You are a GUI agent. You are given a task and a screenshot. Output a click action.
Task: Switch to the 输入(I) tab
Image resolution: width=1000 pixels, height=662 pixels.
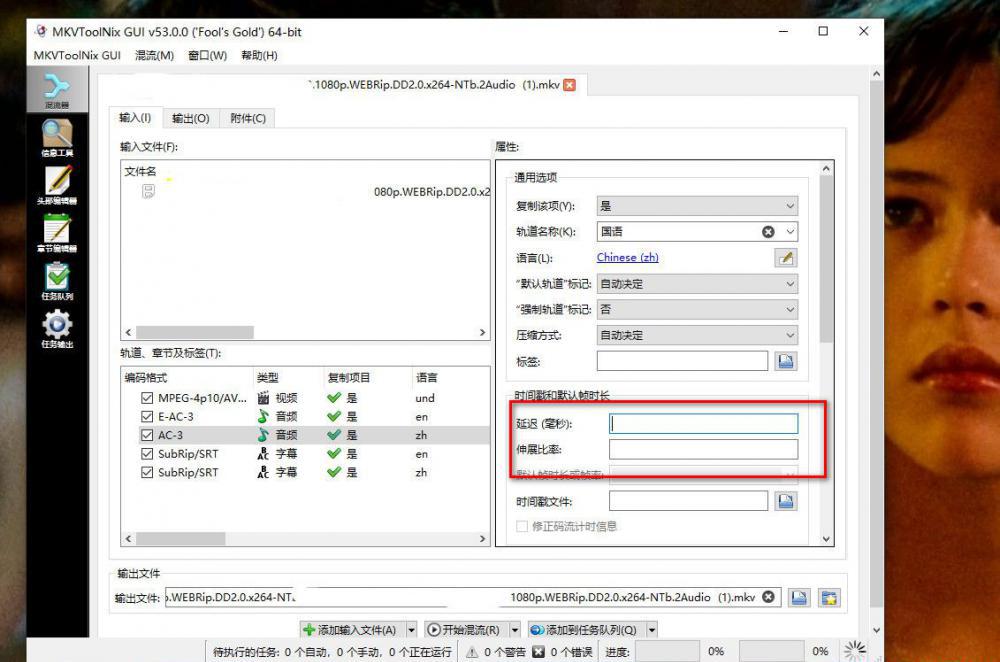135,117
